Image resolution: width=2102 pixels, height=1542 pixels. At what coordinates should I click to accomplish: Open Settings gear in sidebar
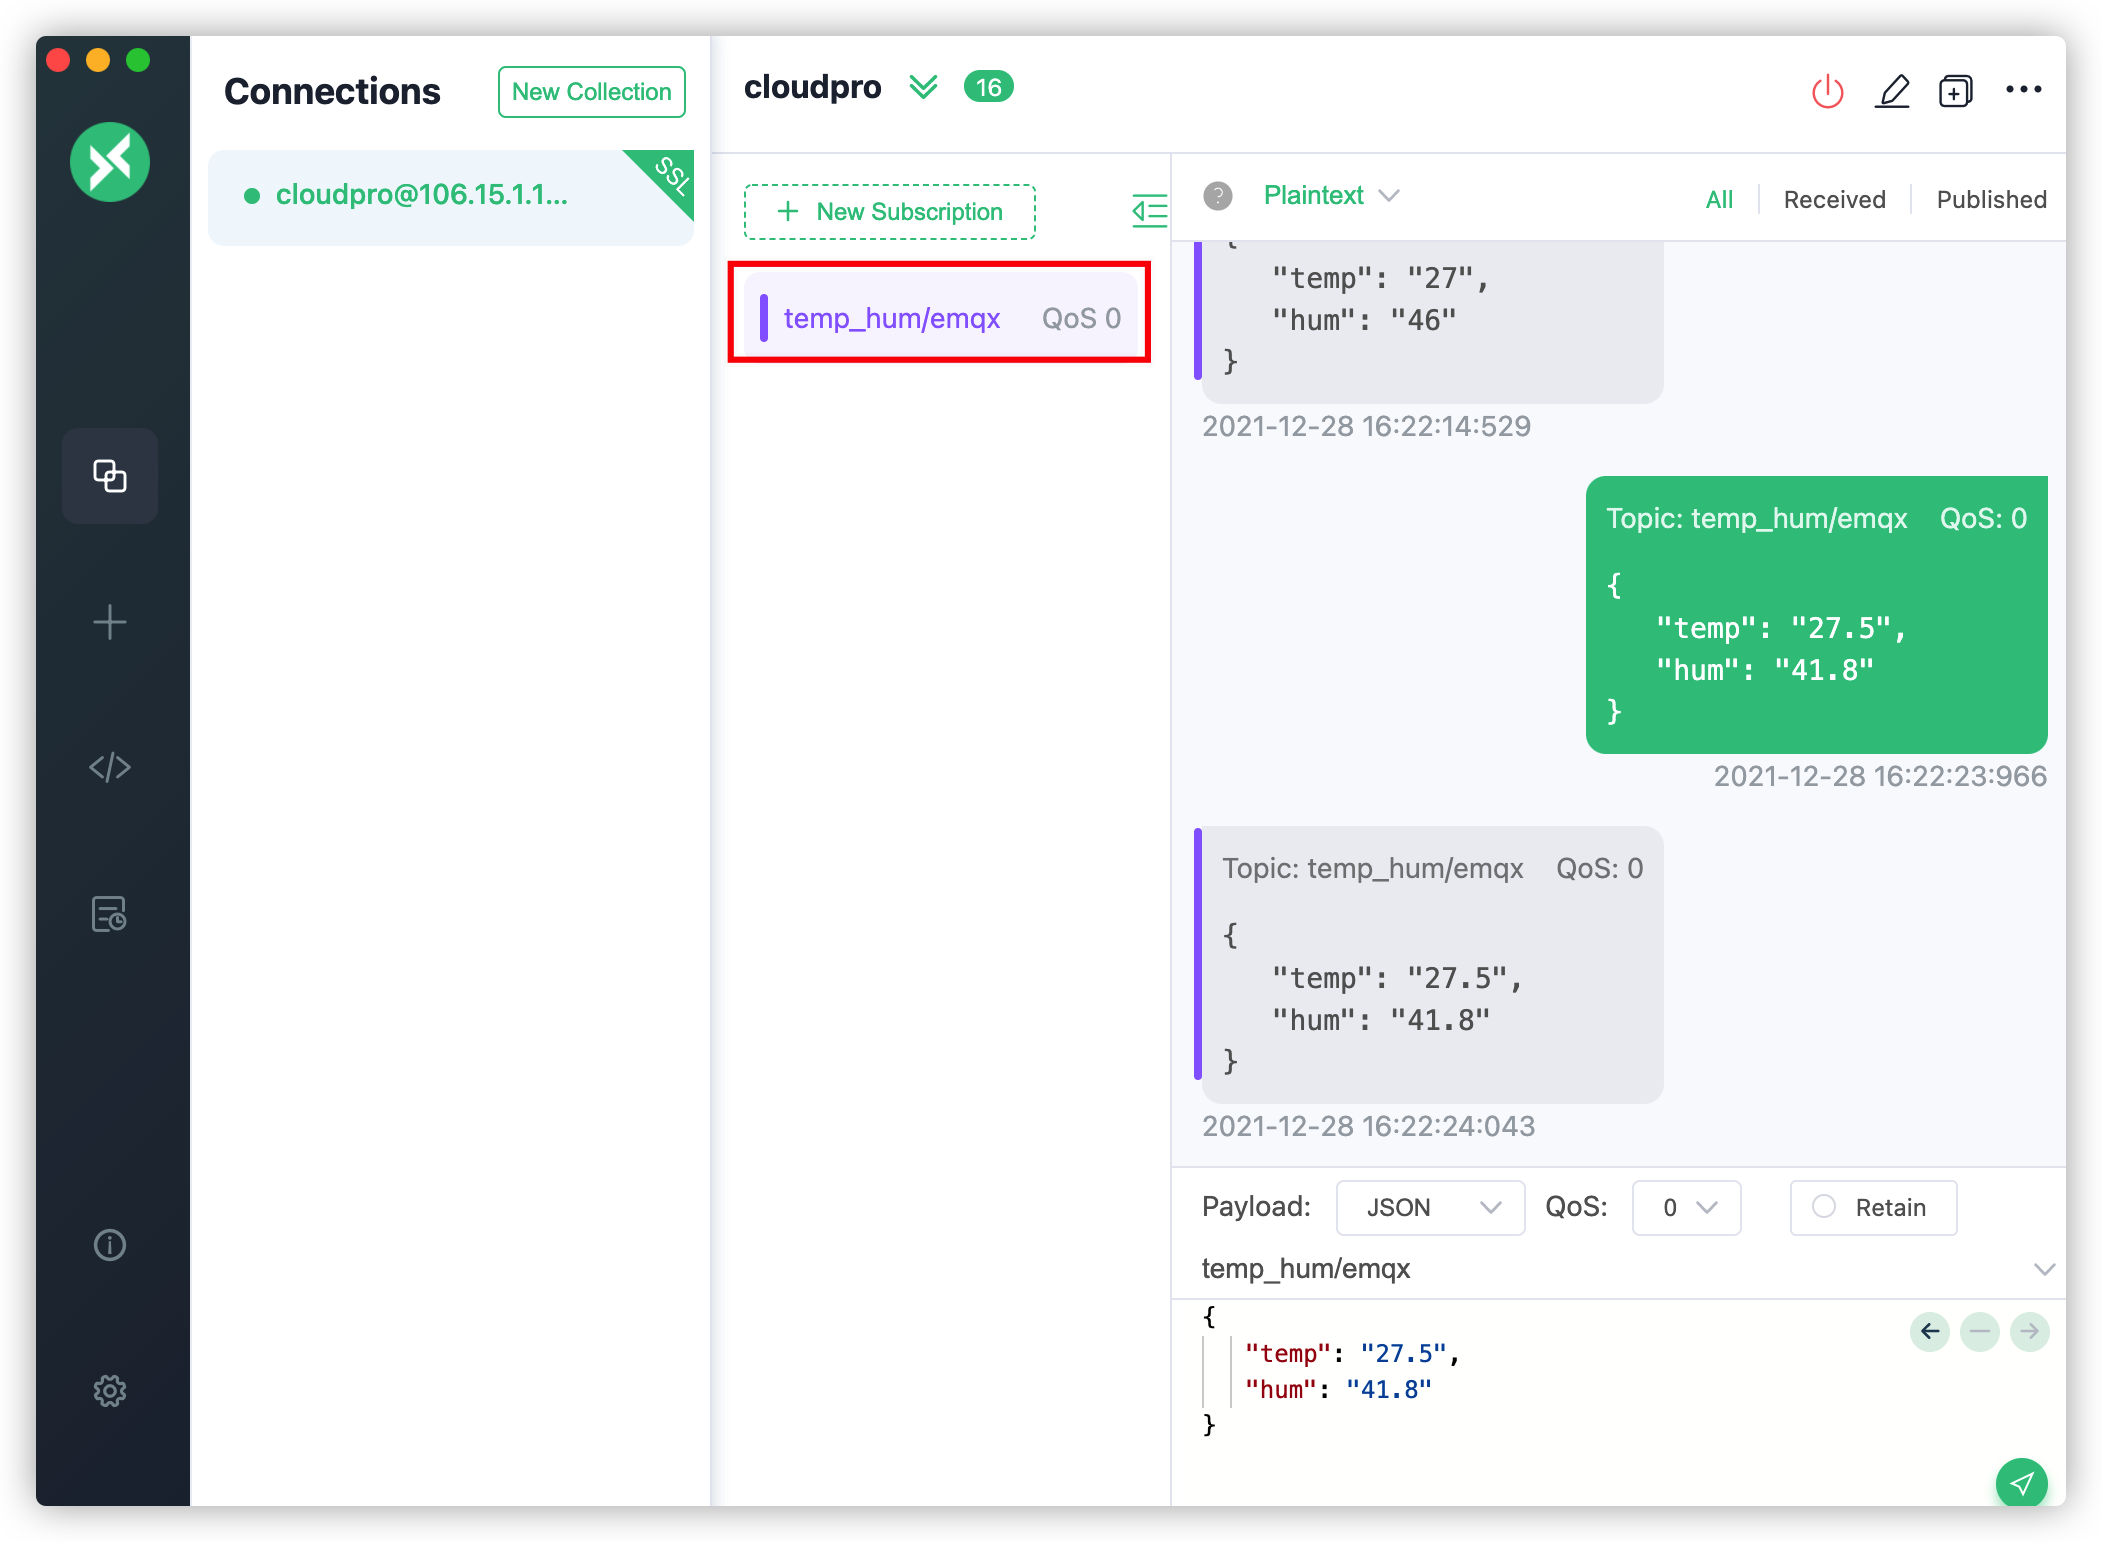pyautogui.click(x=110, y=1391)
